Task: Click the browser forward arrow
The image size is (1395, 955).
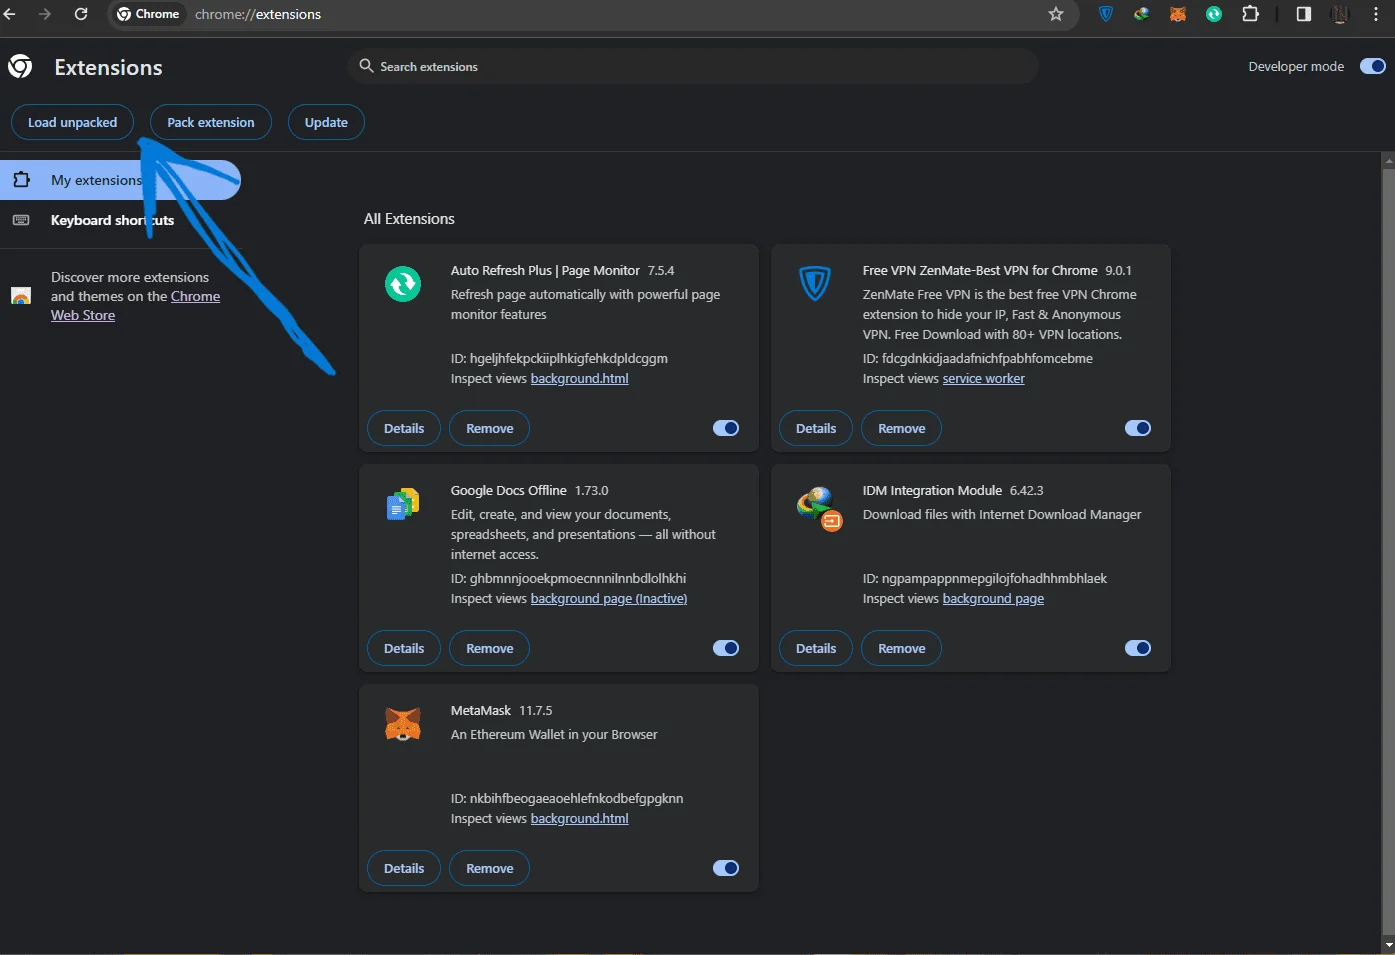Action: [45, 14]
